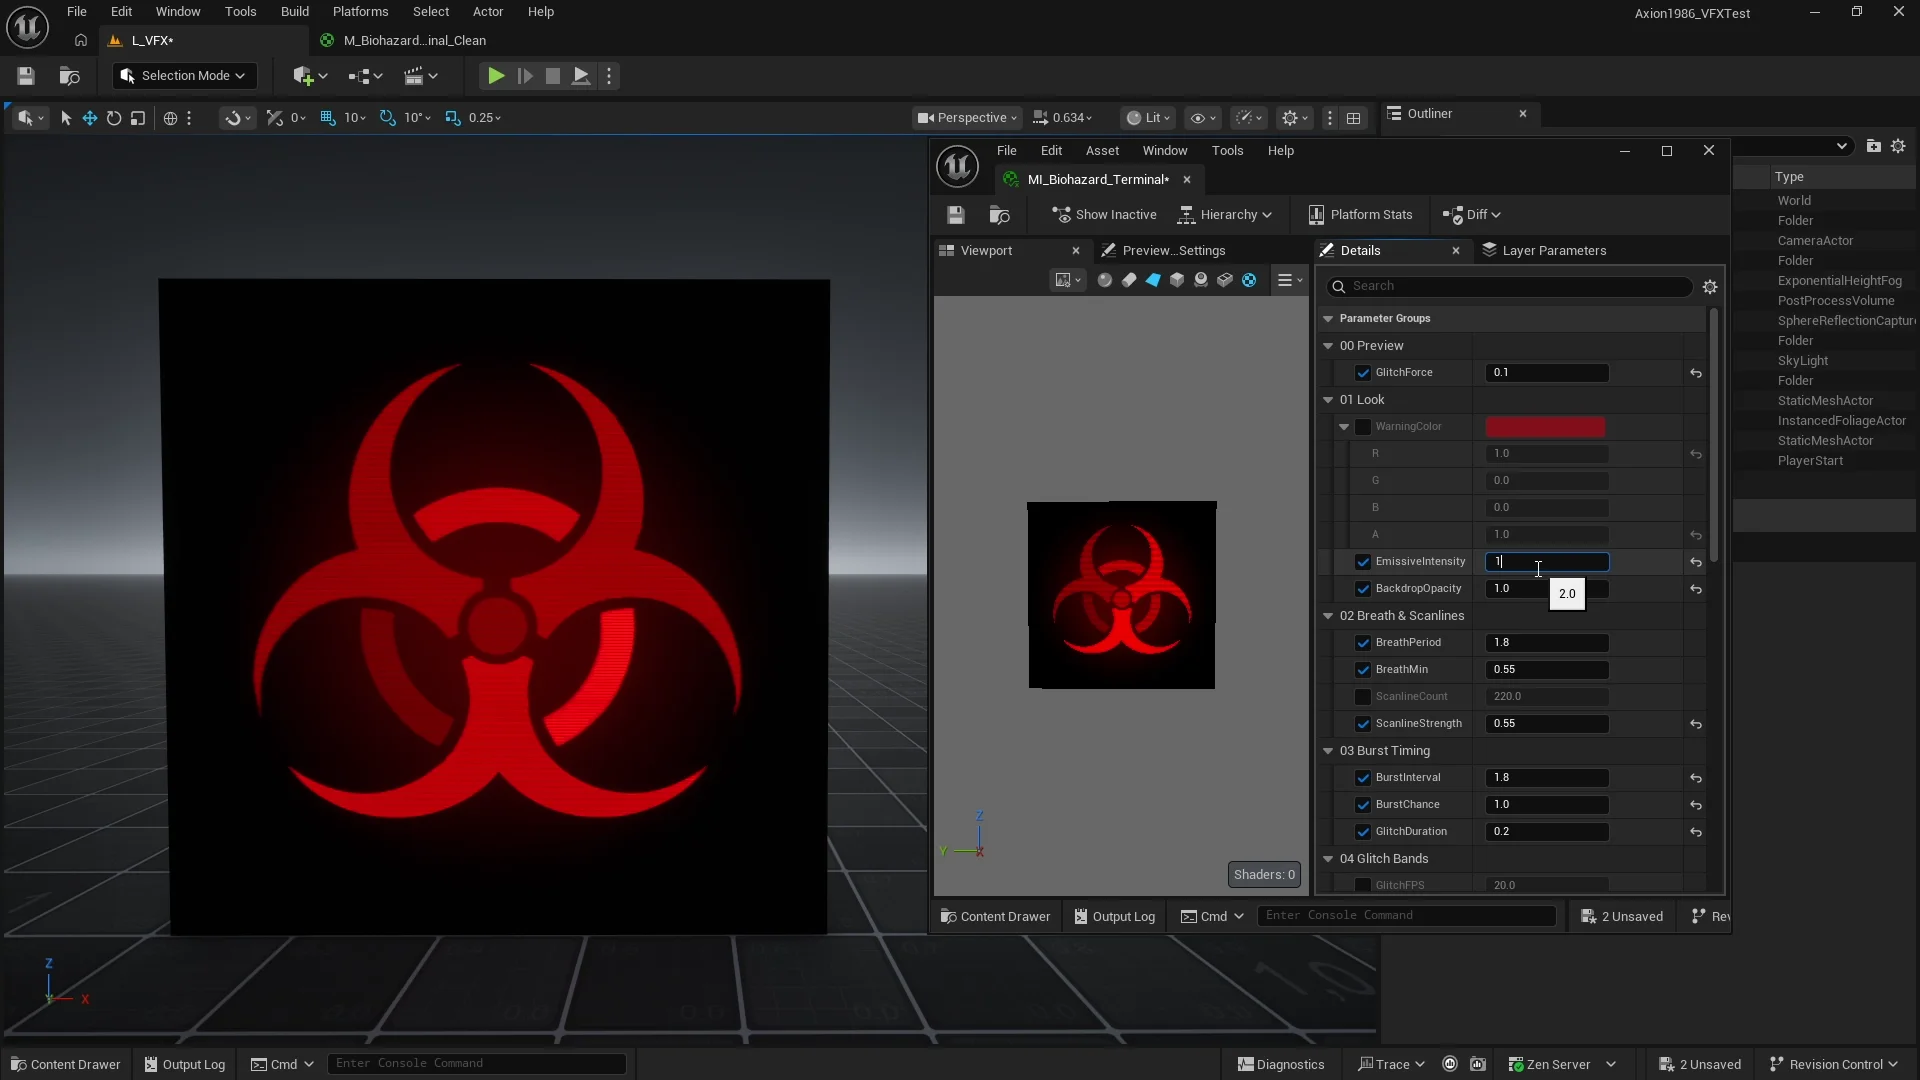Reset BurstInterval to default arrow
Screen dimensions: 1920x1080
tap(1696, 778)
